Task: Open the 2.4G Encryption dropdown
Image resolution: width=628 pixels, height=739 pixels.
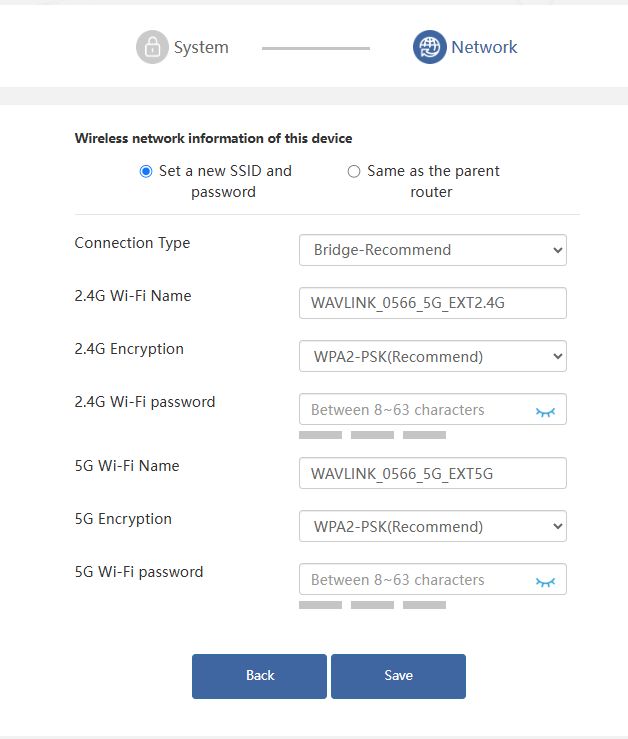Action: click(433, 356)
